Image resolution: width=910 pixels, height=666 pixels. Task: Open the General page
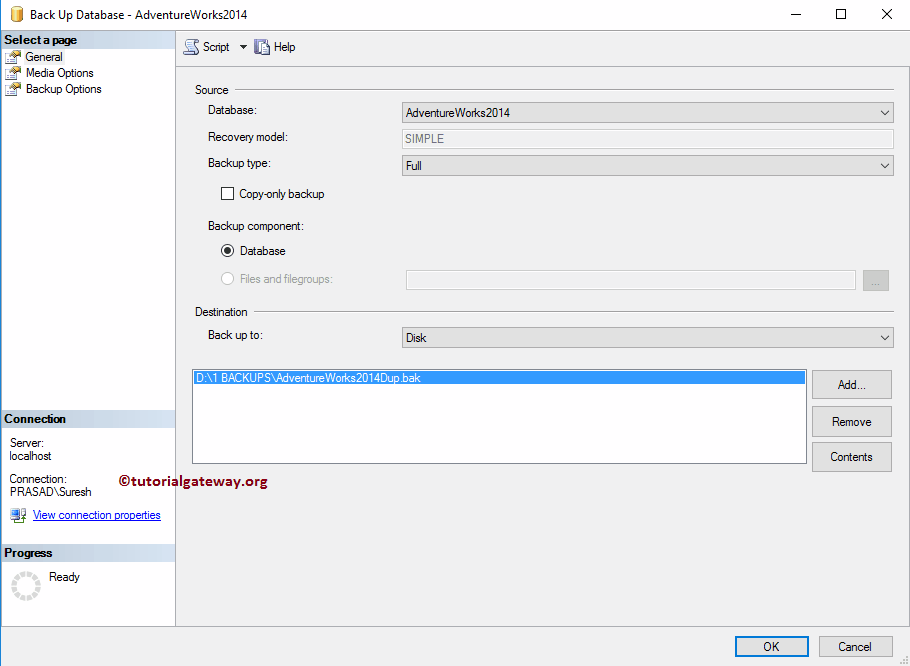[x=44, y=57]
